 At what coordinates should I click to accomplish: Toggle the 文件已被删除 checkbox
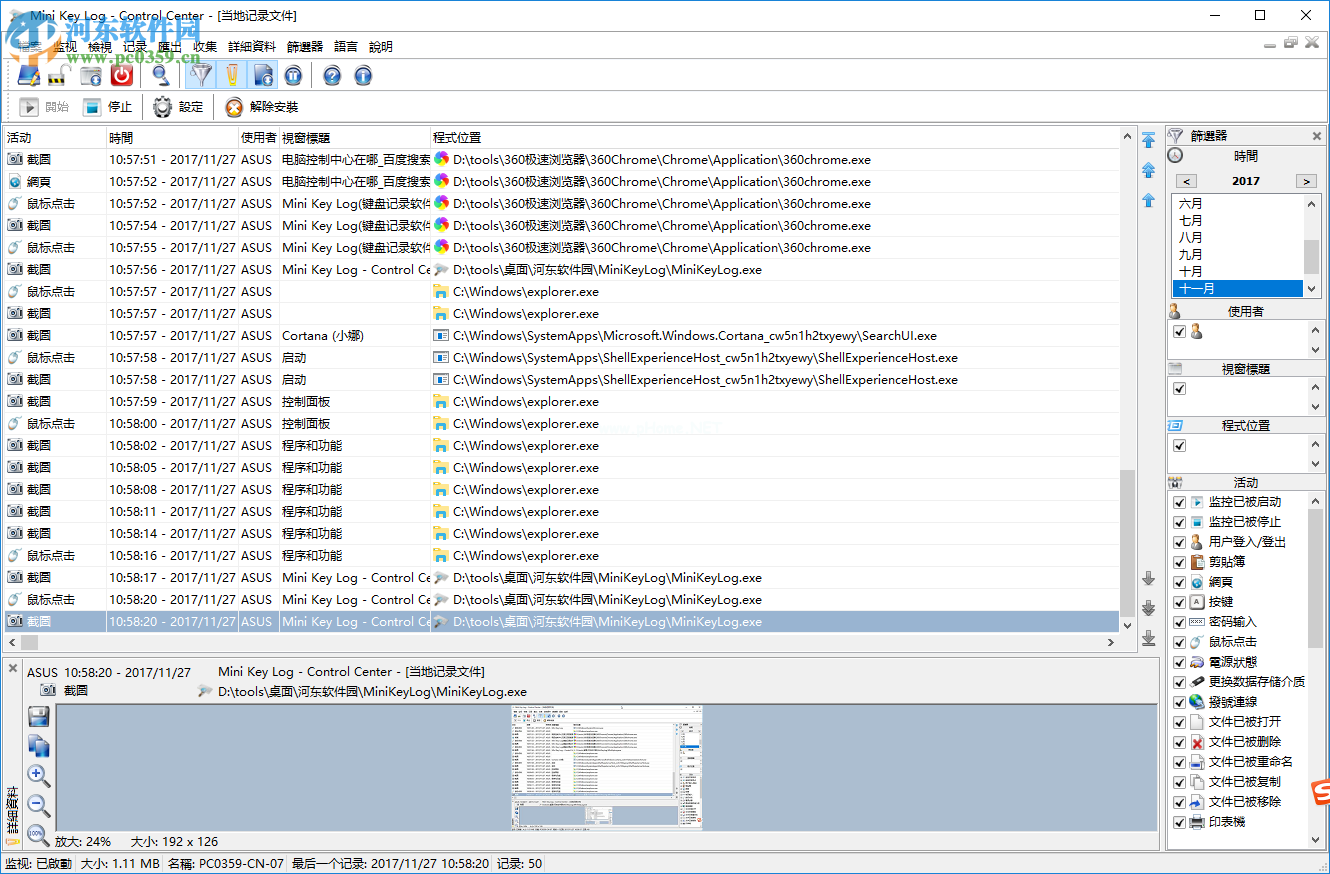[1179, 742]
